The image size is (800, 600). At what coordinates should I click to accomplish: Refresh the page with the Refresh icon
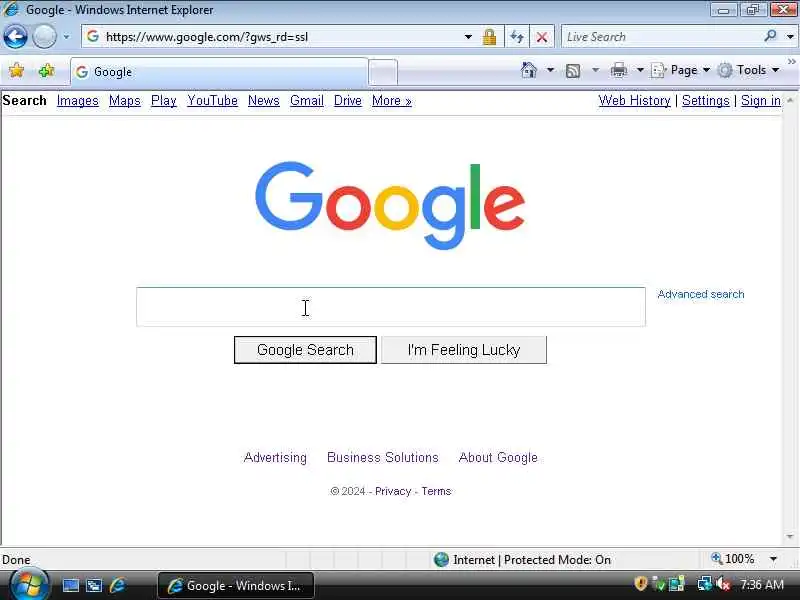pyautogui.click(x=517, y=37)
